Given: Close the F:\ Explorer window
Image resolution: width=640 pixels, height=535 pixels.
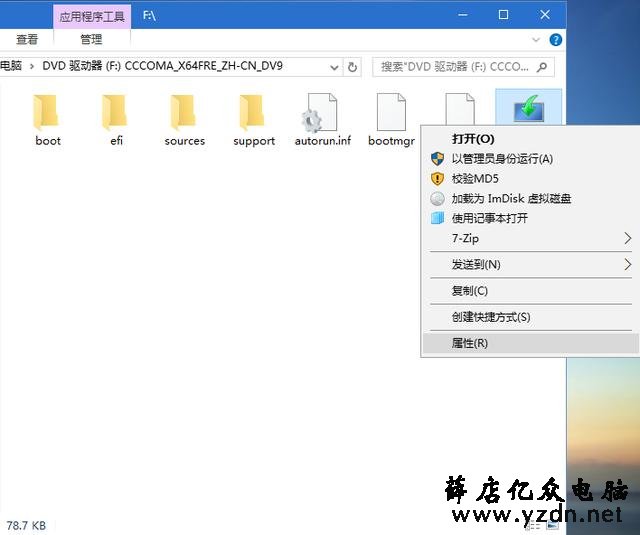Looking at the screenshot, I should [x=545, y=15].
